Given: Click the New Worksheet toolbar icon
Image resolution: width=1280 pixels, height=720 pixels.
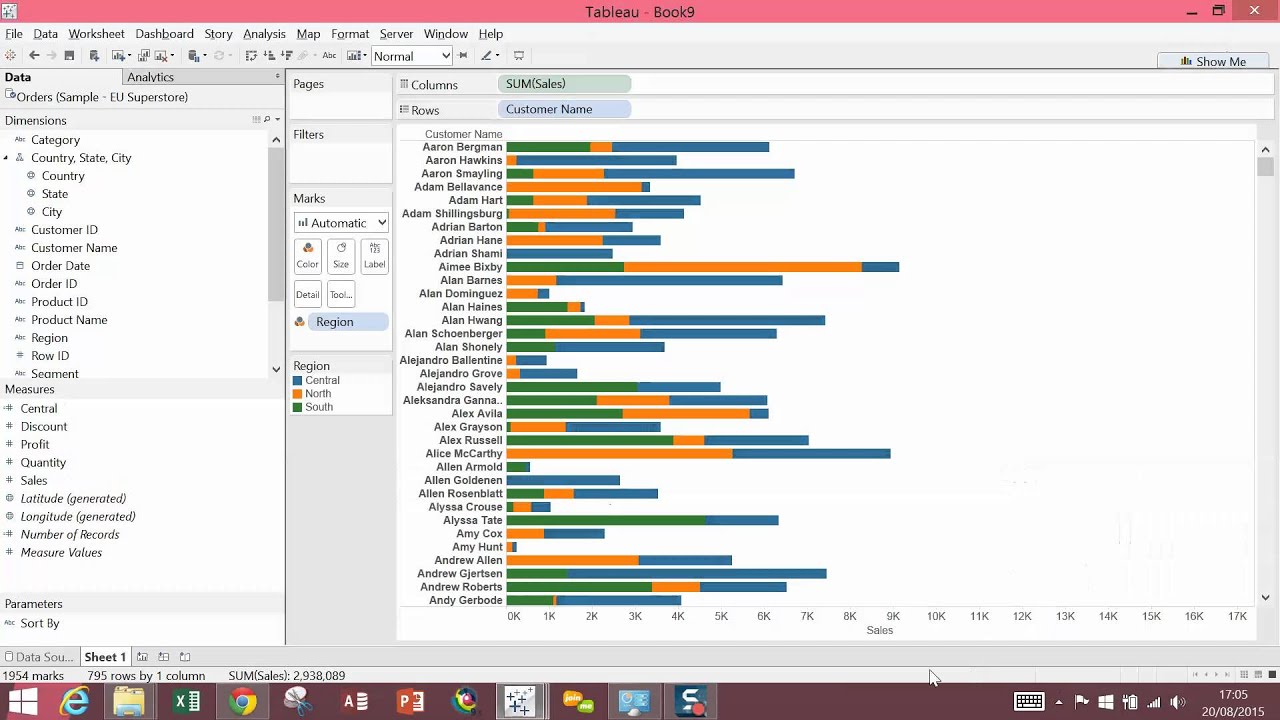Looking at the screenshot, I should pos(119,56).
